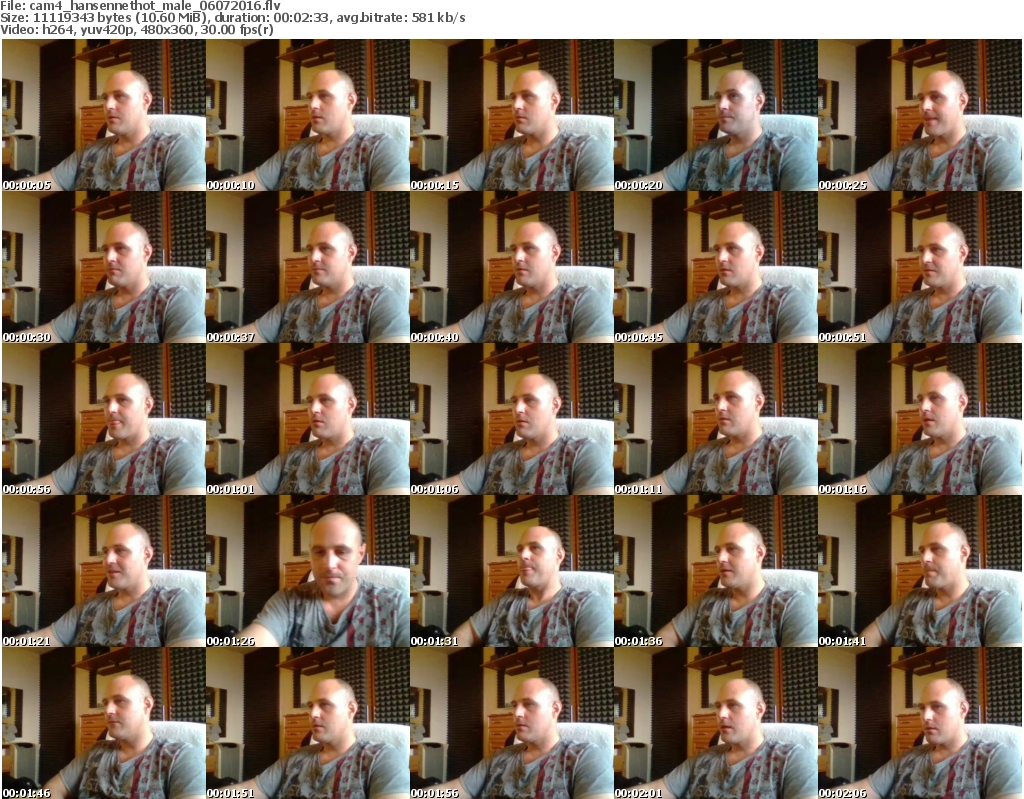Pick the thumbnail marked 00:01:36
The image size is (1024, 799).
click(x=715, y=571)
